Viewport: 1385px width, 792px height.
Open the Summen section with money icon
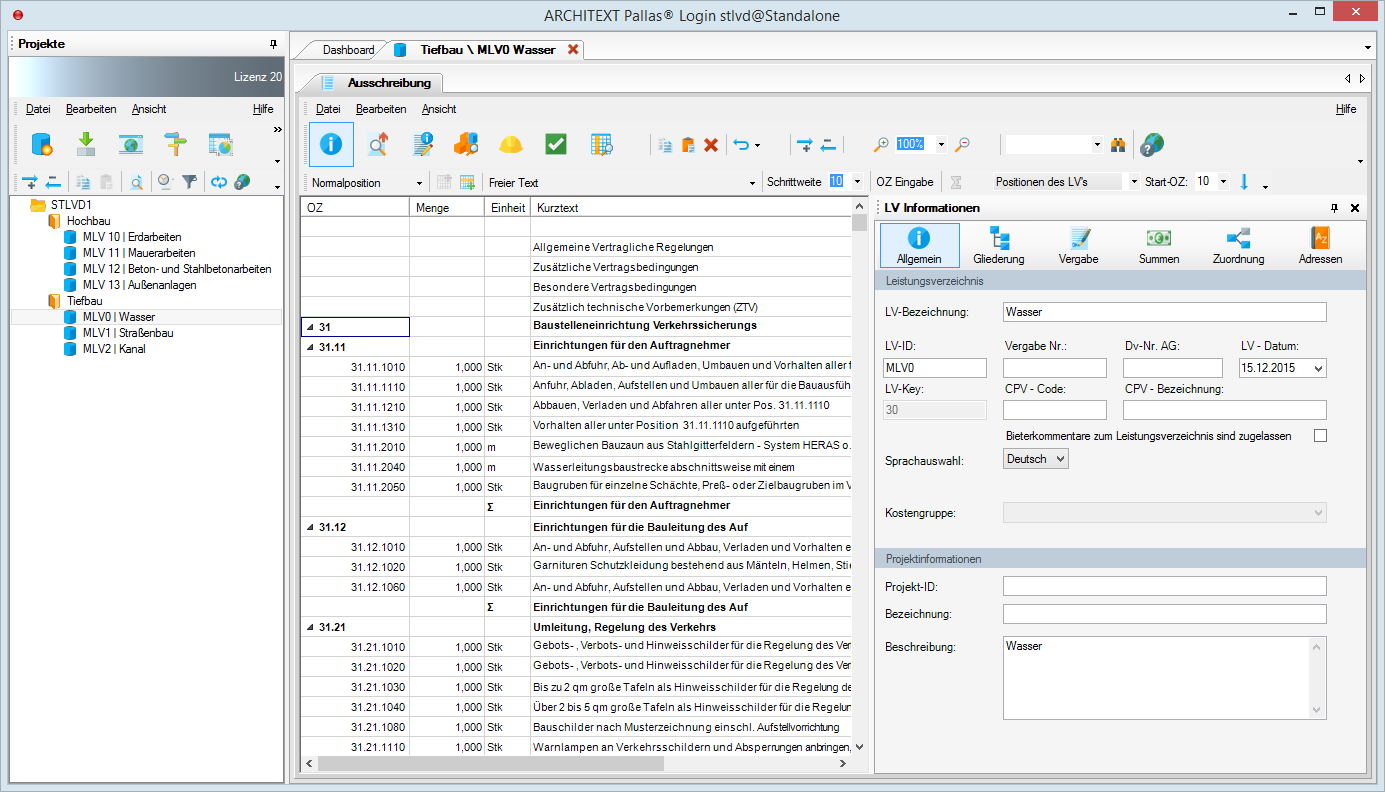(1159, 246)
